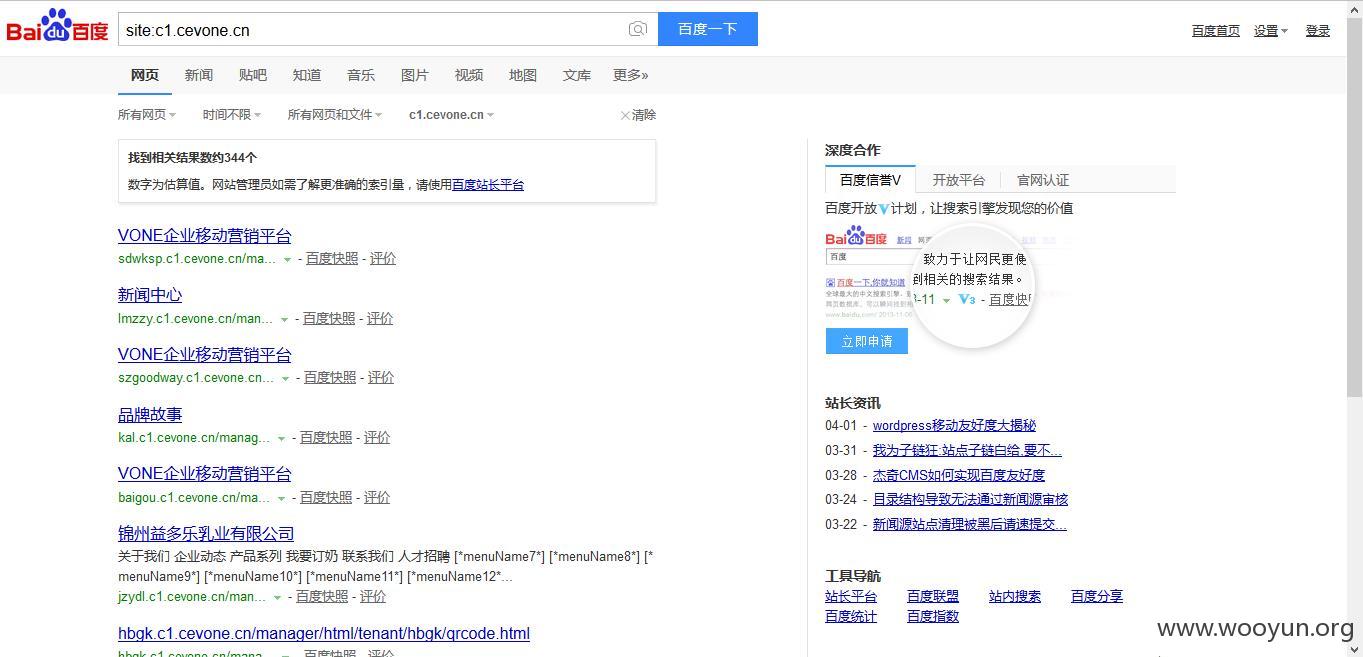Click the Baidu search button 百度一下
Viewport: 1363px width, 657px height.
click(x=708, y=29)
